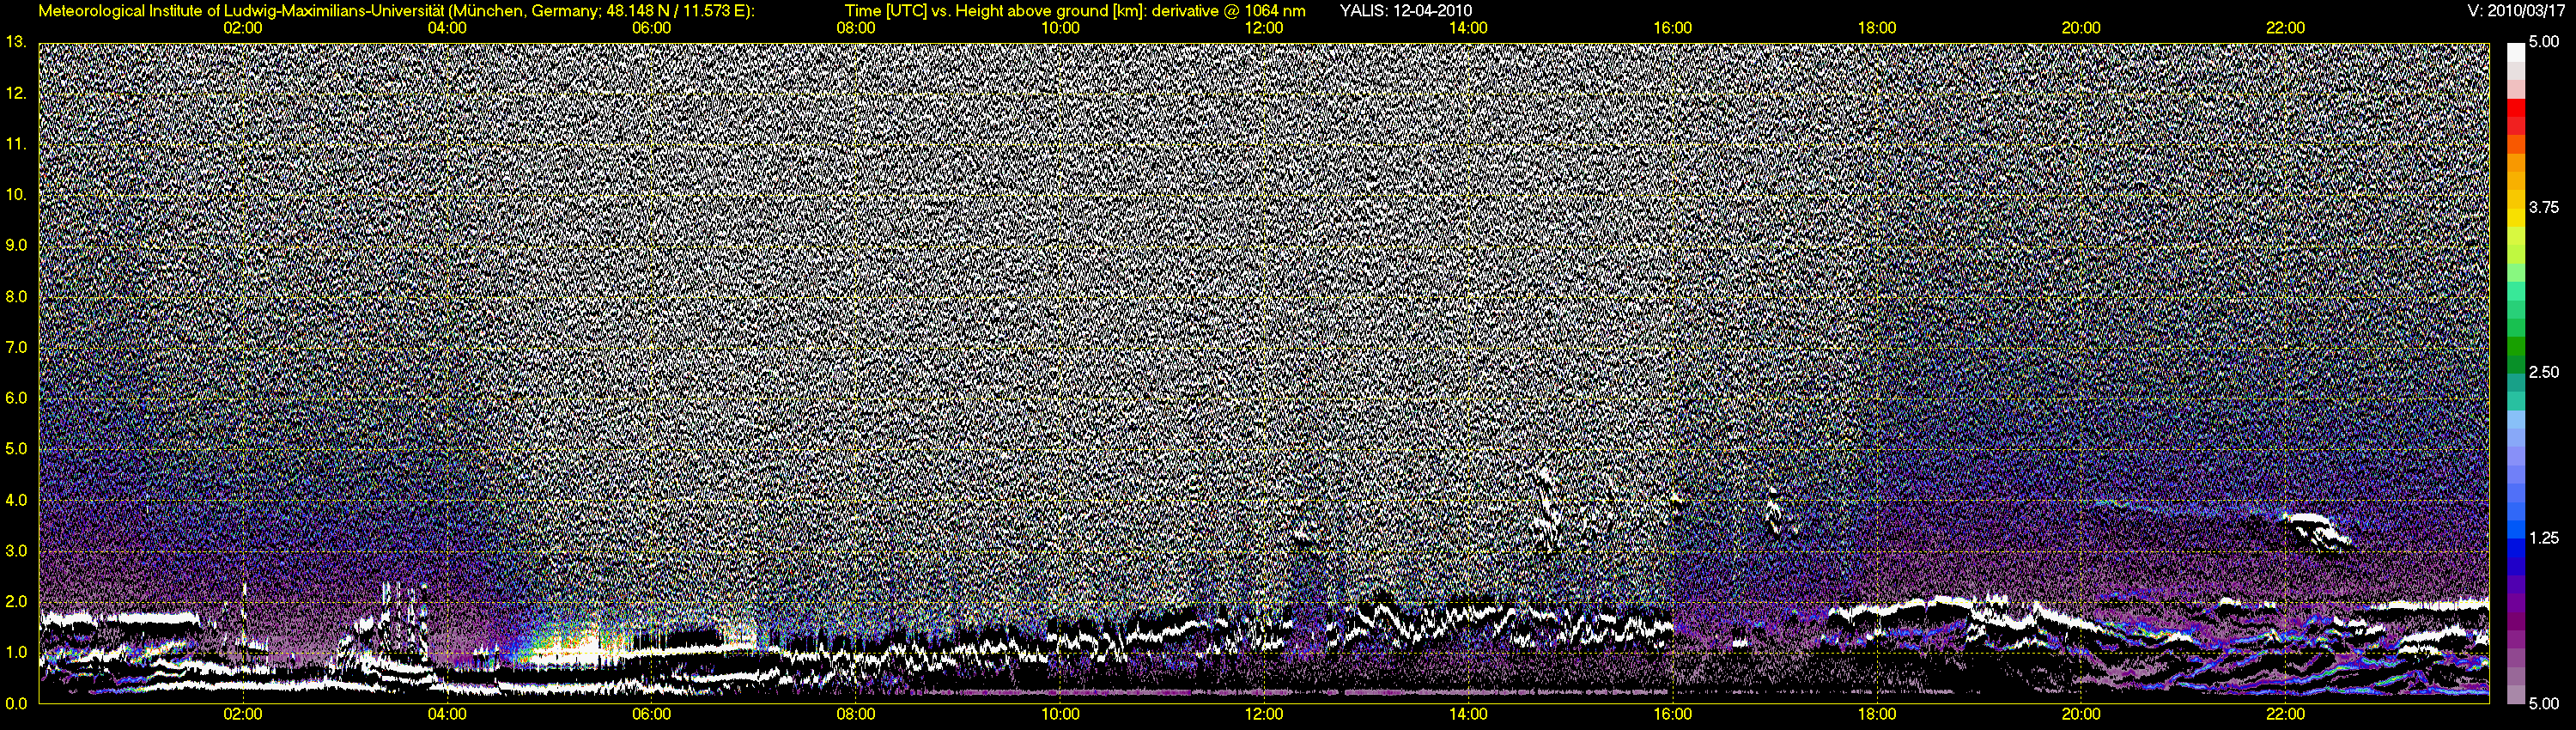
Task: Click the 10. km height axis label
Action: tap(16, 194)
